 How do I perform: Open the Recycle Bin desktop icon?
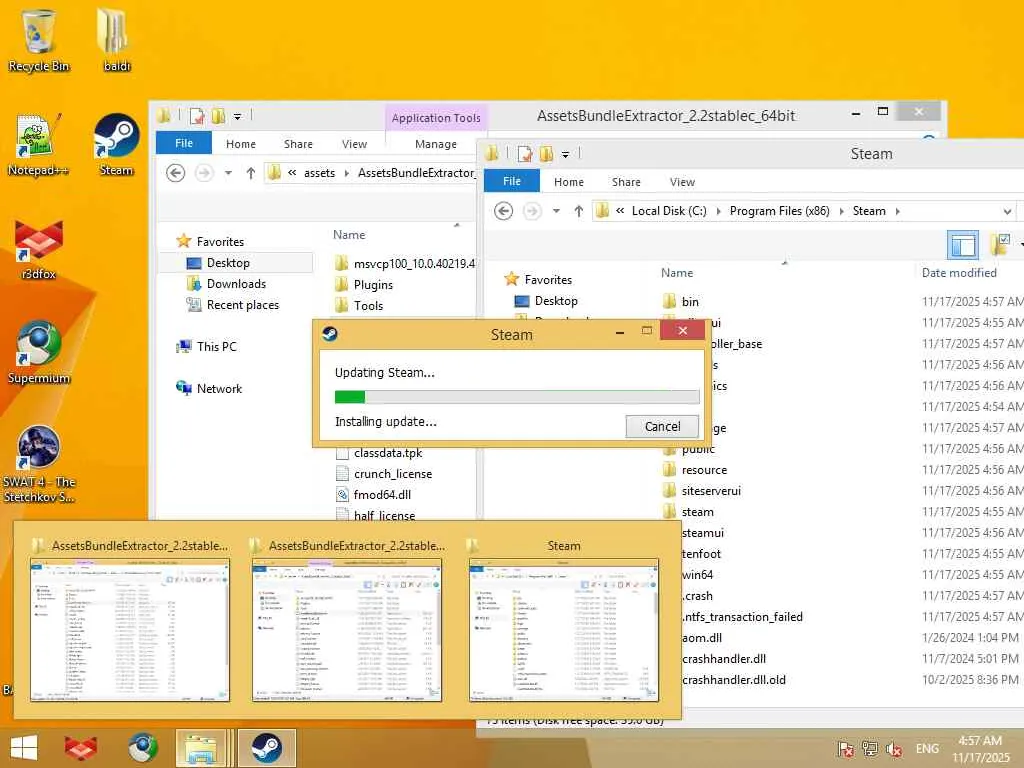pyautogui.click(x=38, y=39)
